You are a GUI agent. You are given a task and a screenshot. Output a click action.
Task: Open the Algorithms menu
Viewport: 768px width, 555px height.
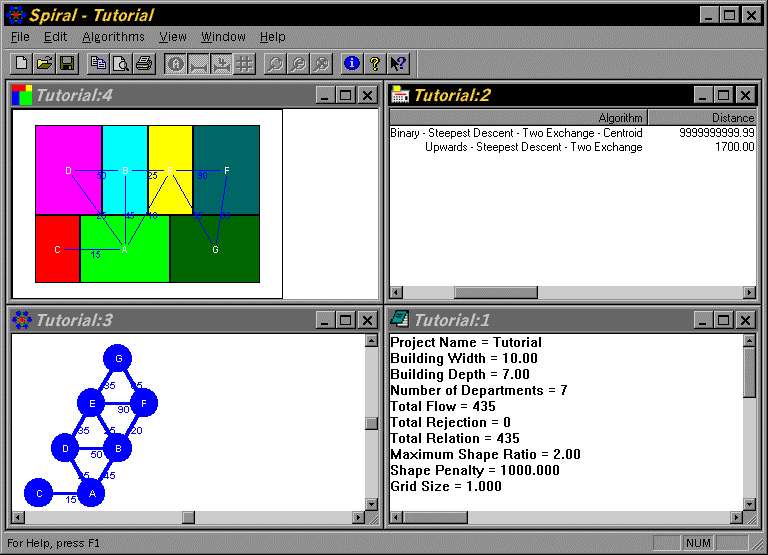[x=113, y=37]
